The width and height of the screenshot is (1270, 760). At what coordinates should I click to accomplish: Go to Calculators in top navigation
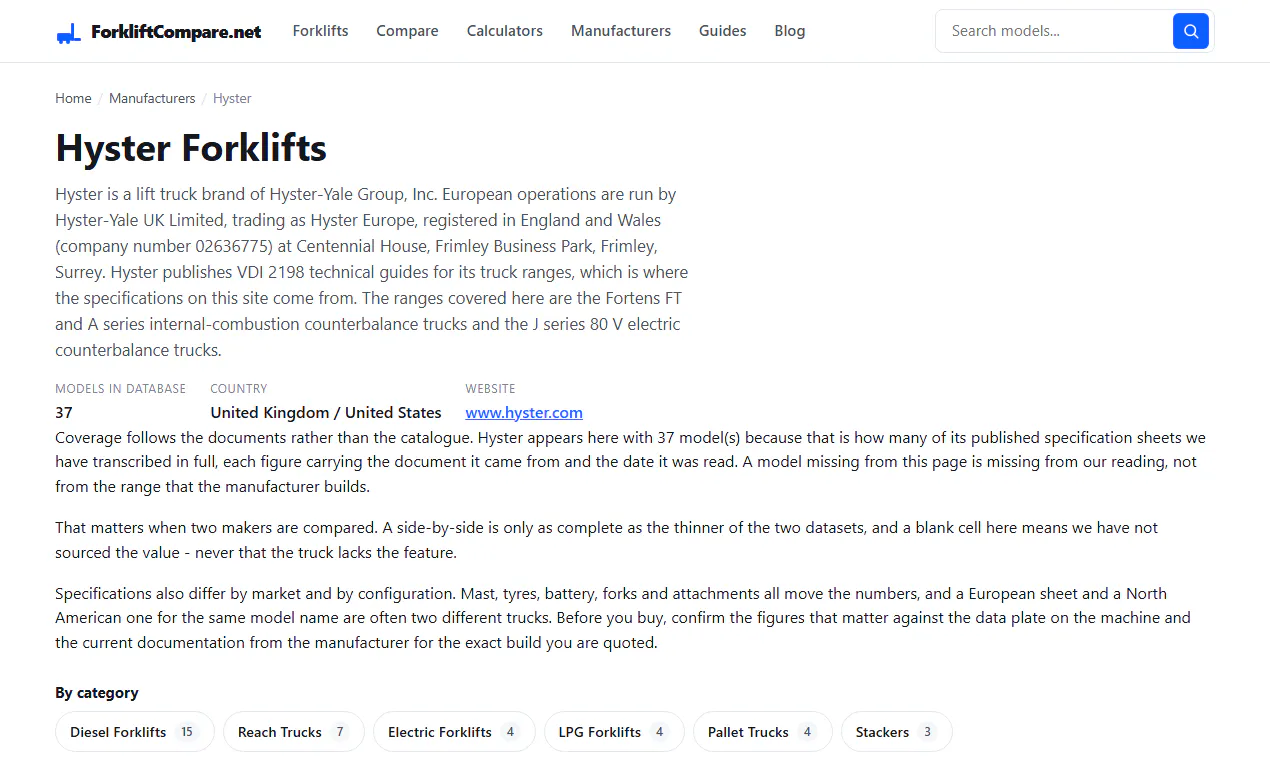pos(504,31)
